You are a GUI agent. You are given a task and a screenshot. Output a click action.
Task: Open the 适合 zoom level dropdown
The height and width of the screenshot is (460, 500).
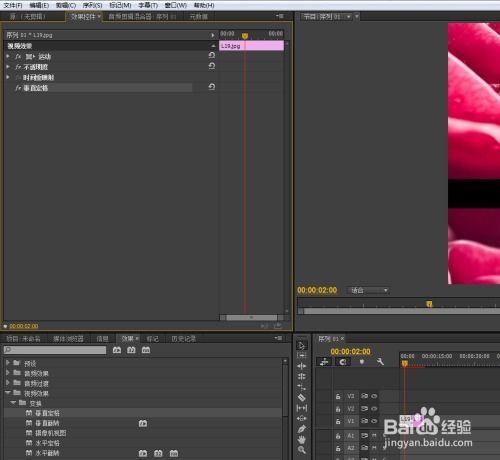click(x=368, y=290)
